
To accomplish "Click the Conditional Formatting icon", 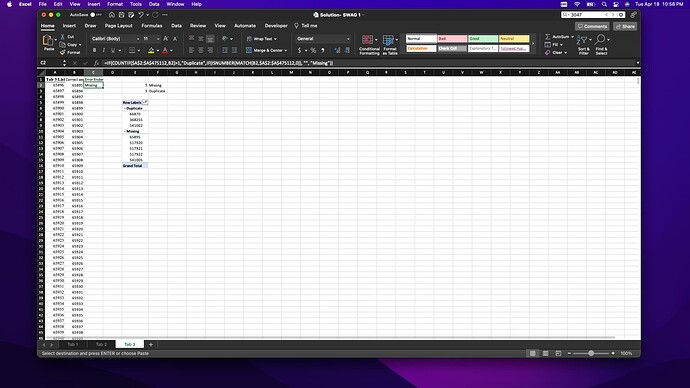I will tap(367, 40).
